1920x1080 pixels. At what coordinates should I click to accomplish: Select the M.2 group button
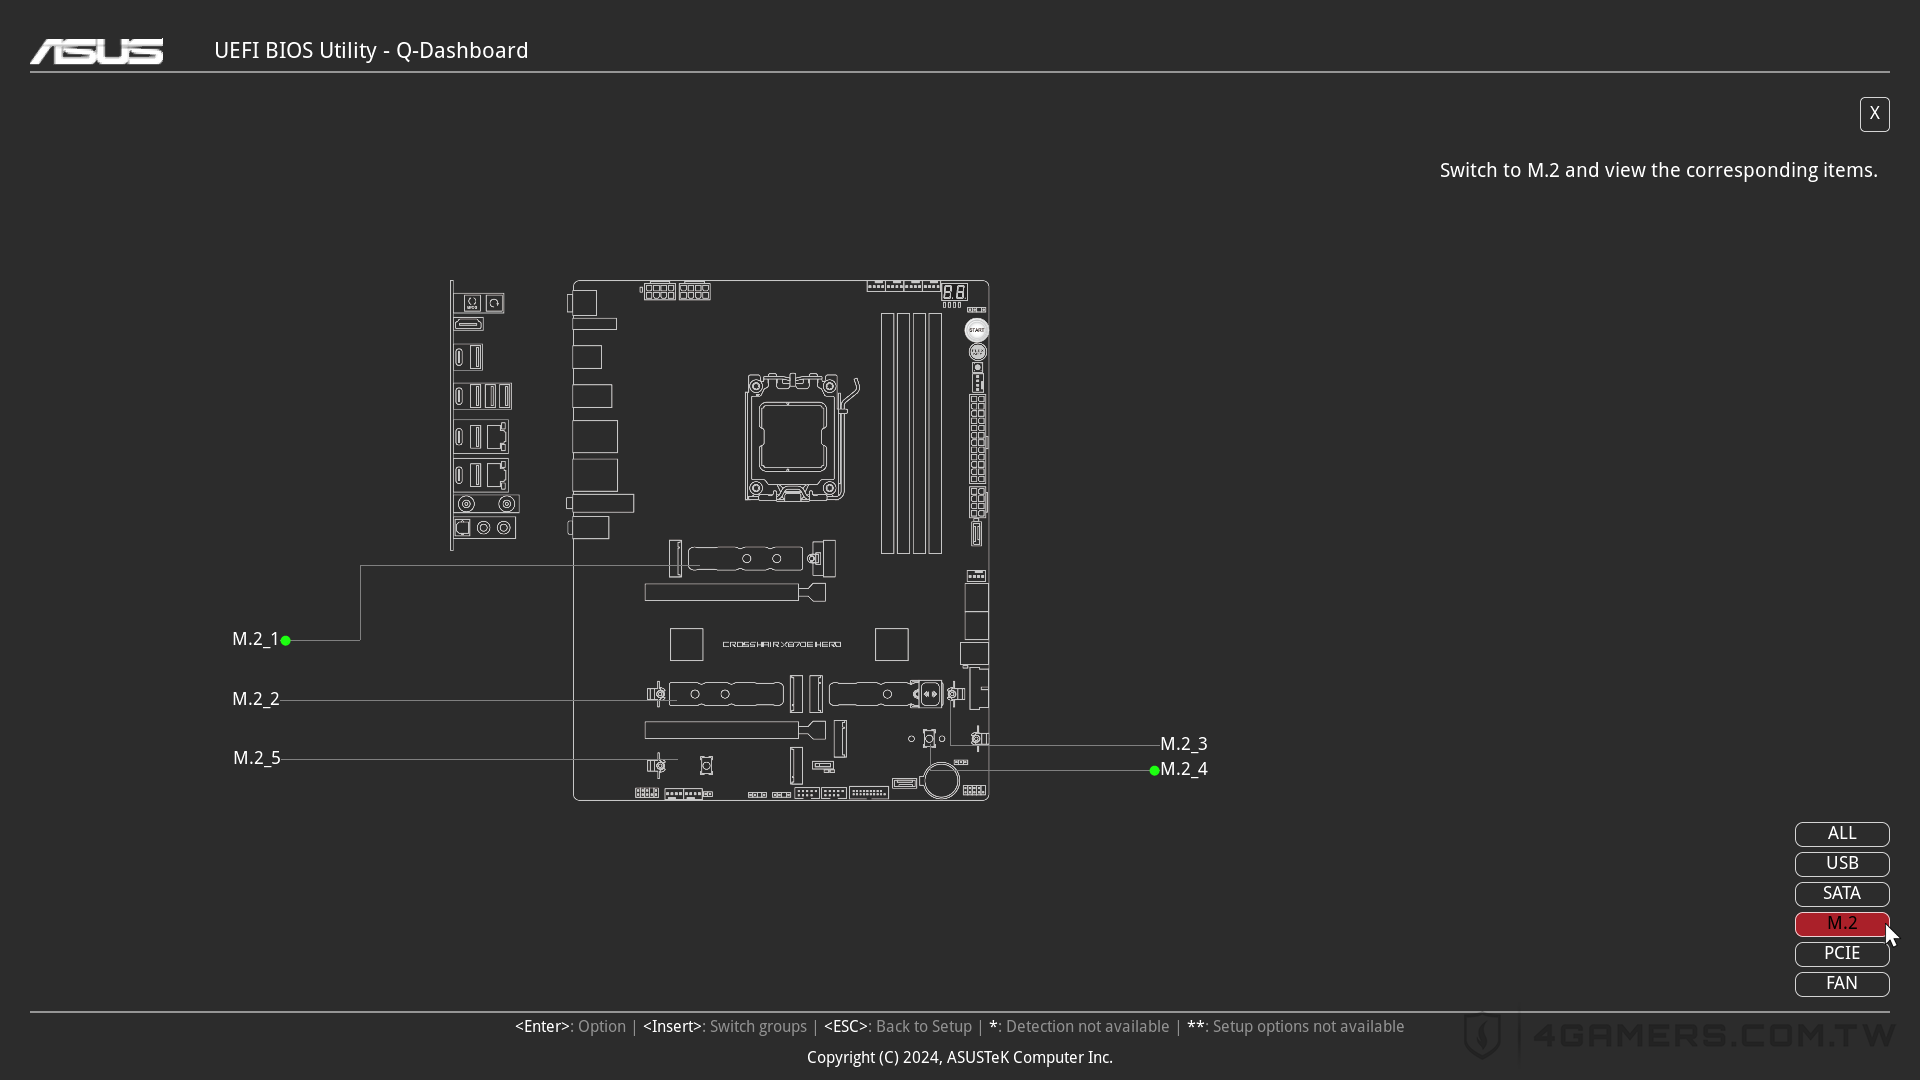pyautogui.click(x=1842, y=924)
